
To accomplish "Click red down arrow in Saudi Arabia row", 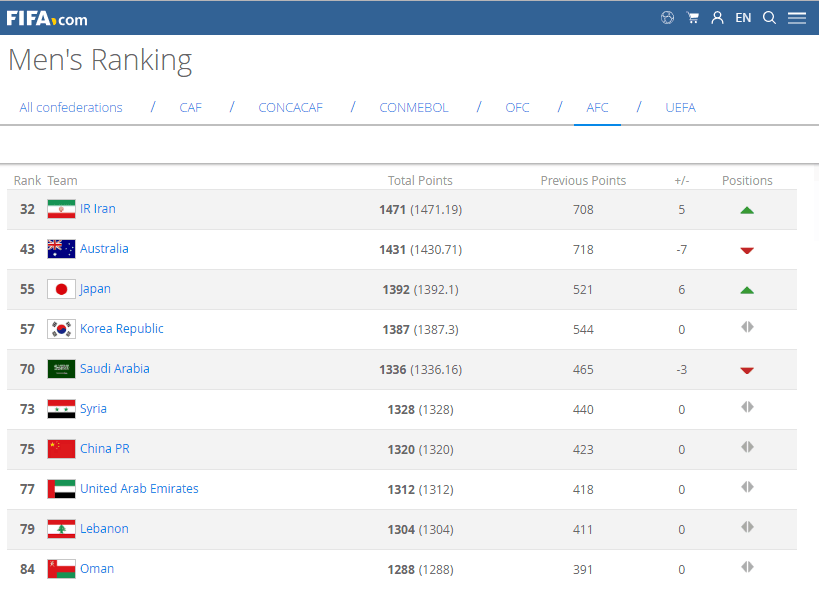I will point(747,371).
